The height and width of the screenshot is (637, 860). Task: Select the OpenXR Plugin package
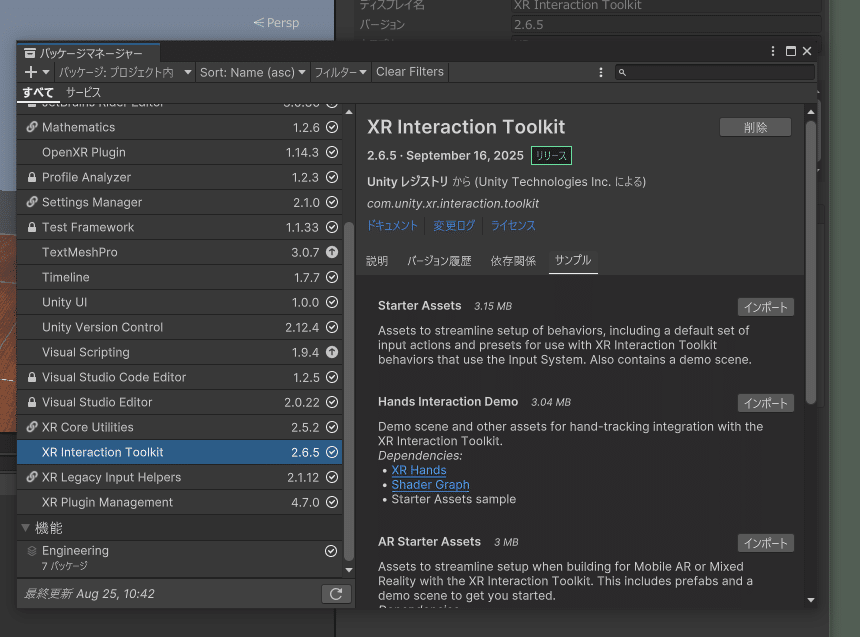(179, 153)
